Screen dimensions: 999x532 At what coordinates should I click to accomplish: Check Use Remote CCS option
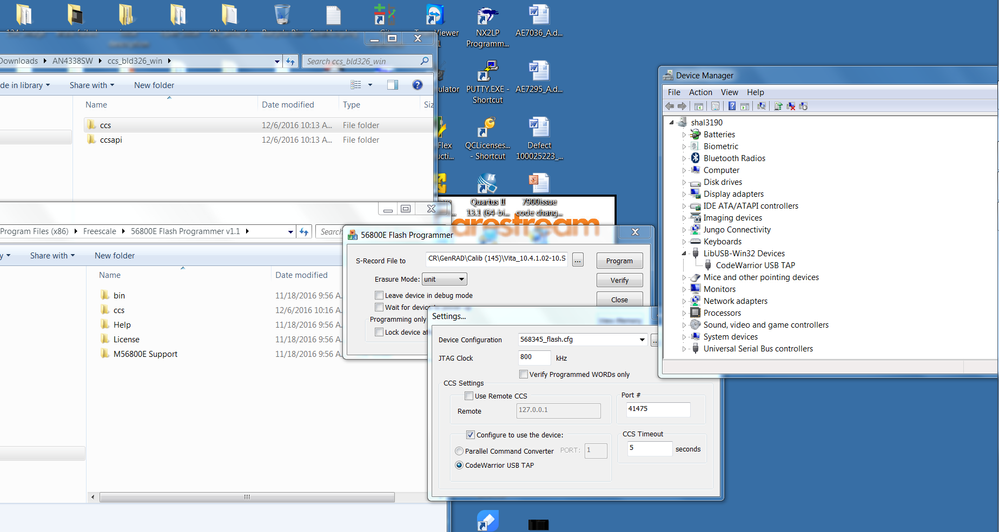pyautogui.click(x=469, y=396)
